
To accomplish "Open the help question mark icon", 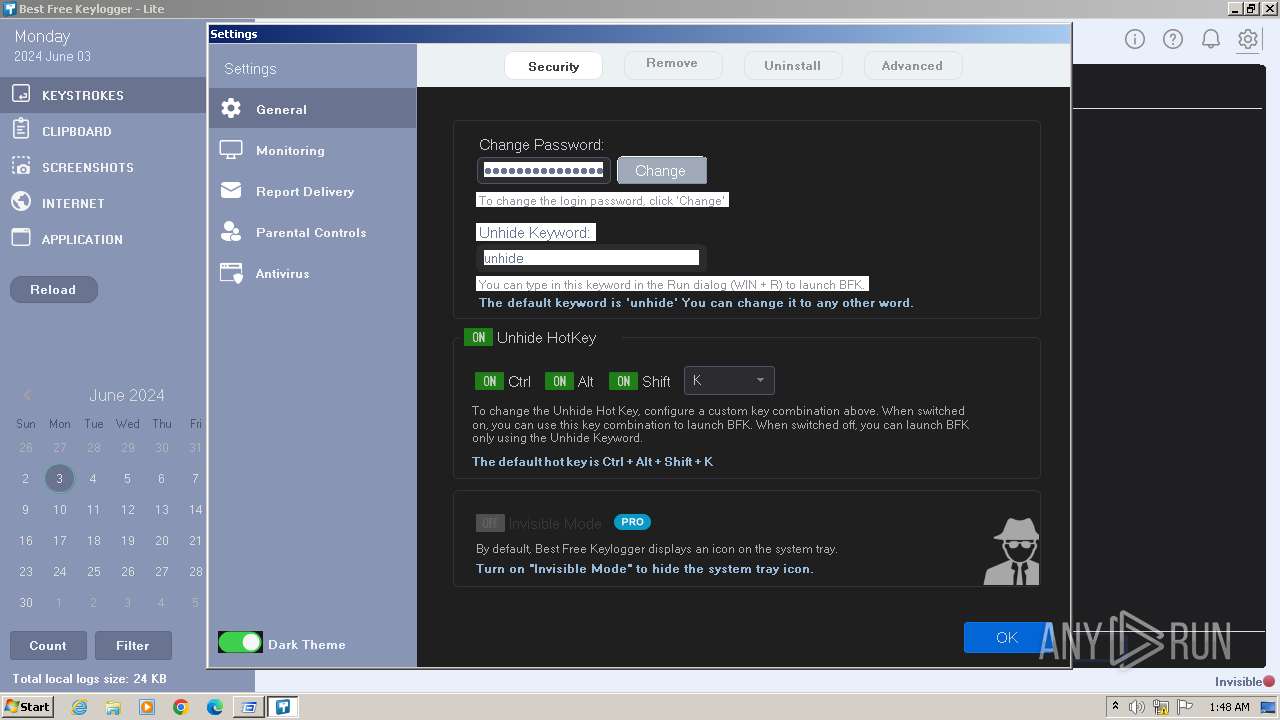I will tap(1172, 39).
